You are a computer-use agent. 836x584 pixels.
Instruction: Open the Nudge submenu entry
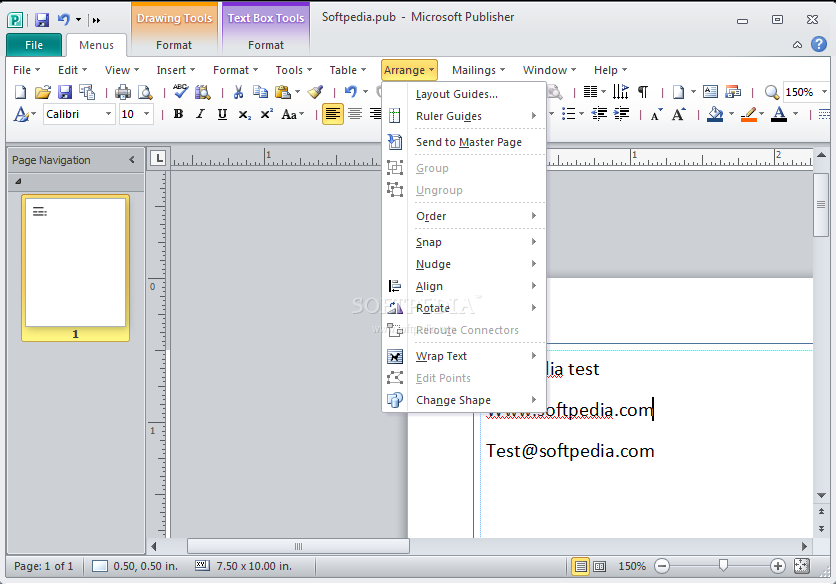(465, 264)
